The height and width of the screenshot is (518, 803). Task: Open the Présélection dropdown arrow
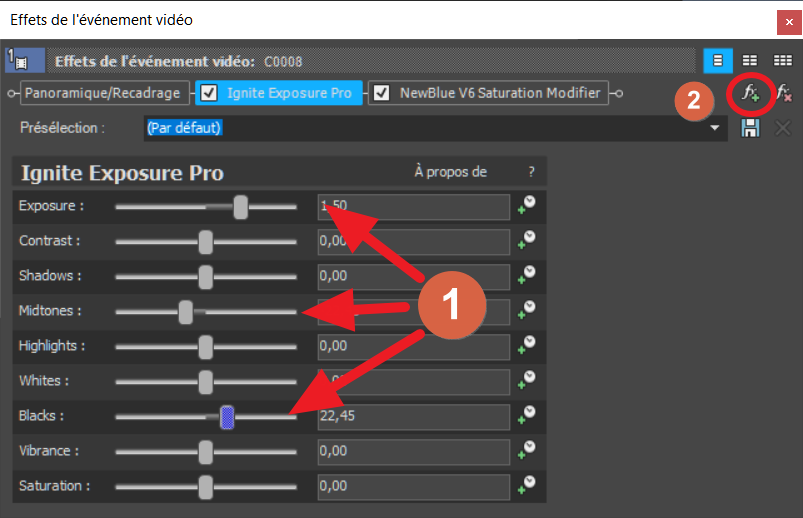coord(715,128)
